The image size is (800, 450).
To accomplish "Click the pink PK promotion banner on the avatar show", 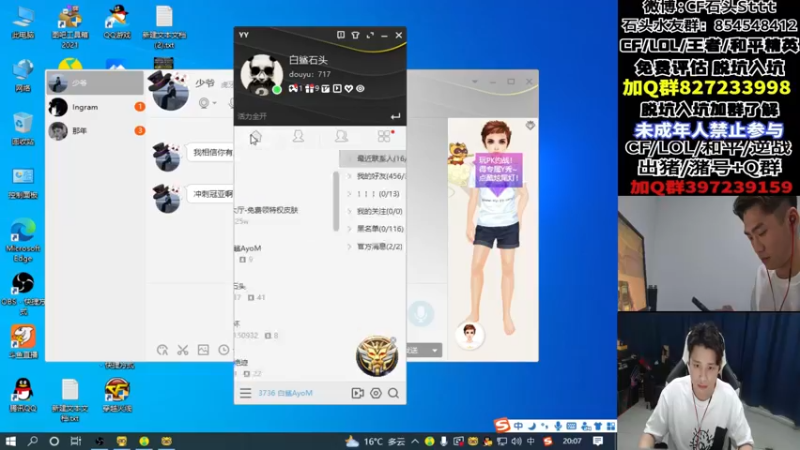I will tap(498, 169).
